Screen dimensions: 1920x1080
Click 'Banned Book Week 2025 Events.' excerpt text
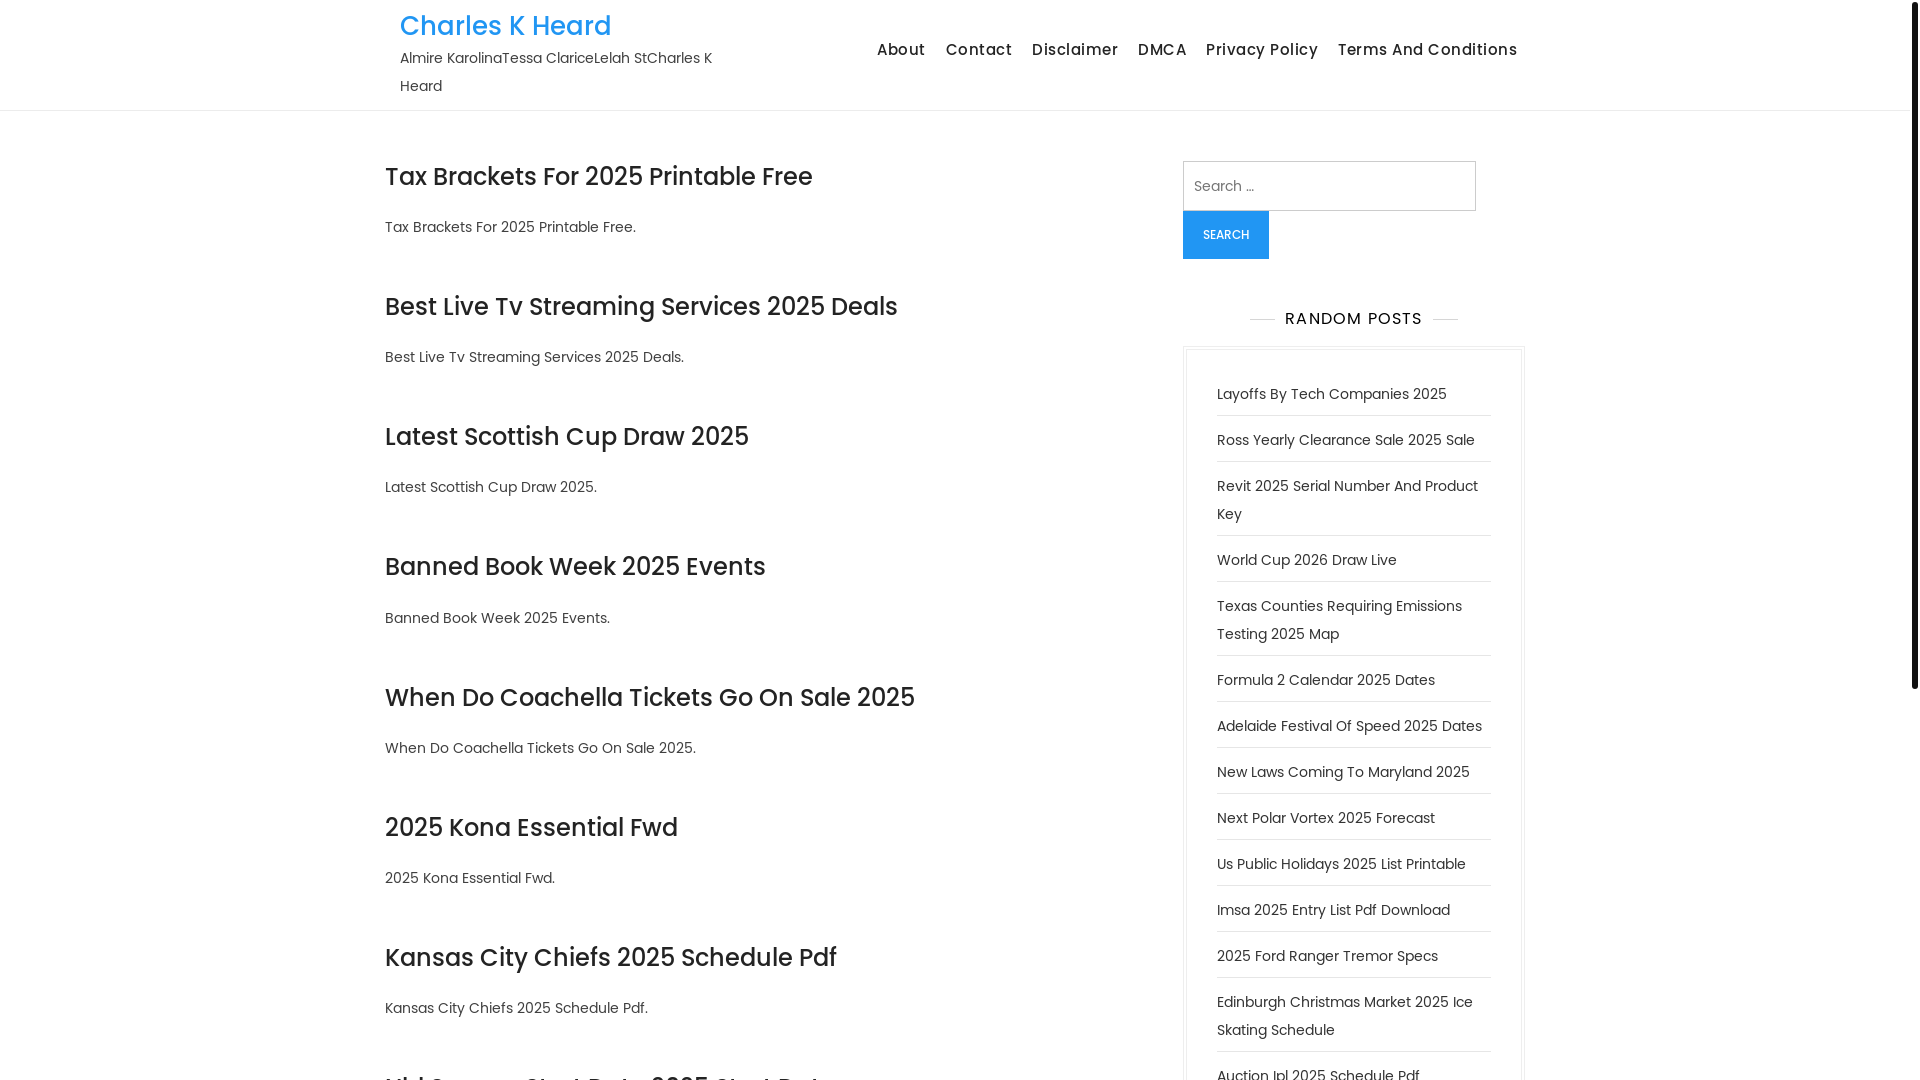coord(497,618)
